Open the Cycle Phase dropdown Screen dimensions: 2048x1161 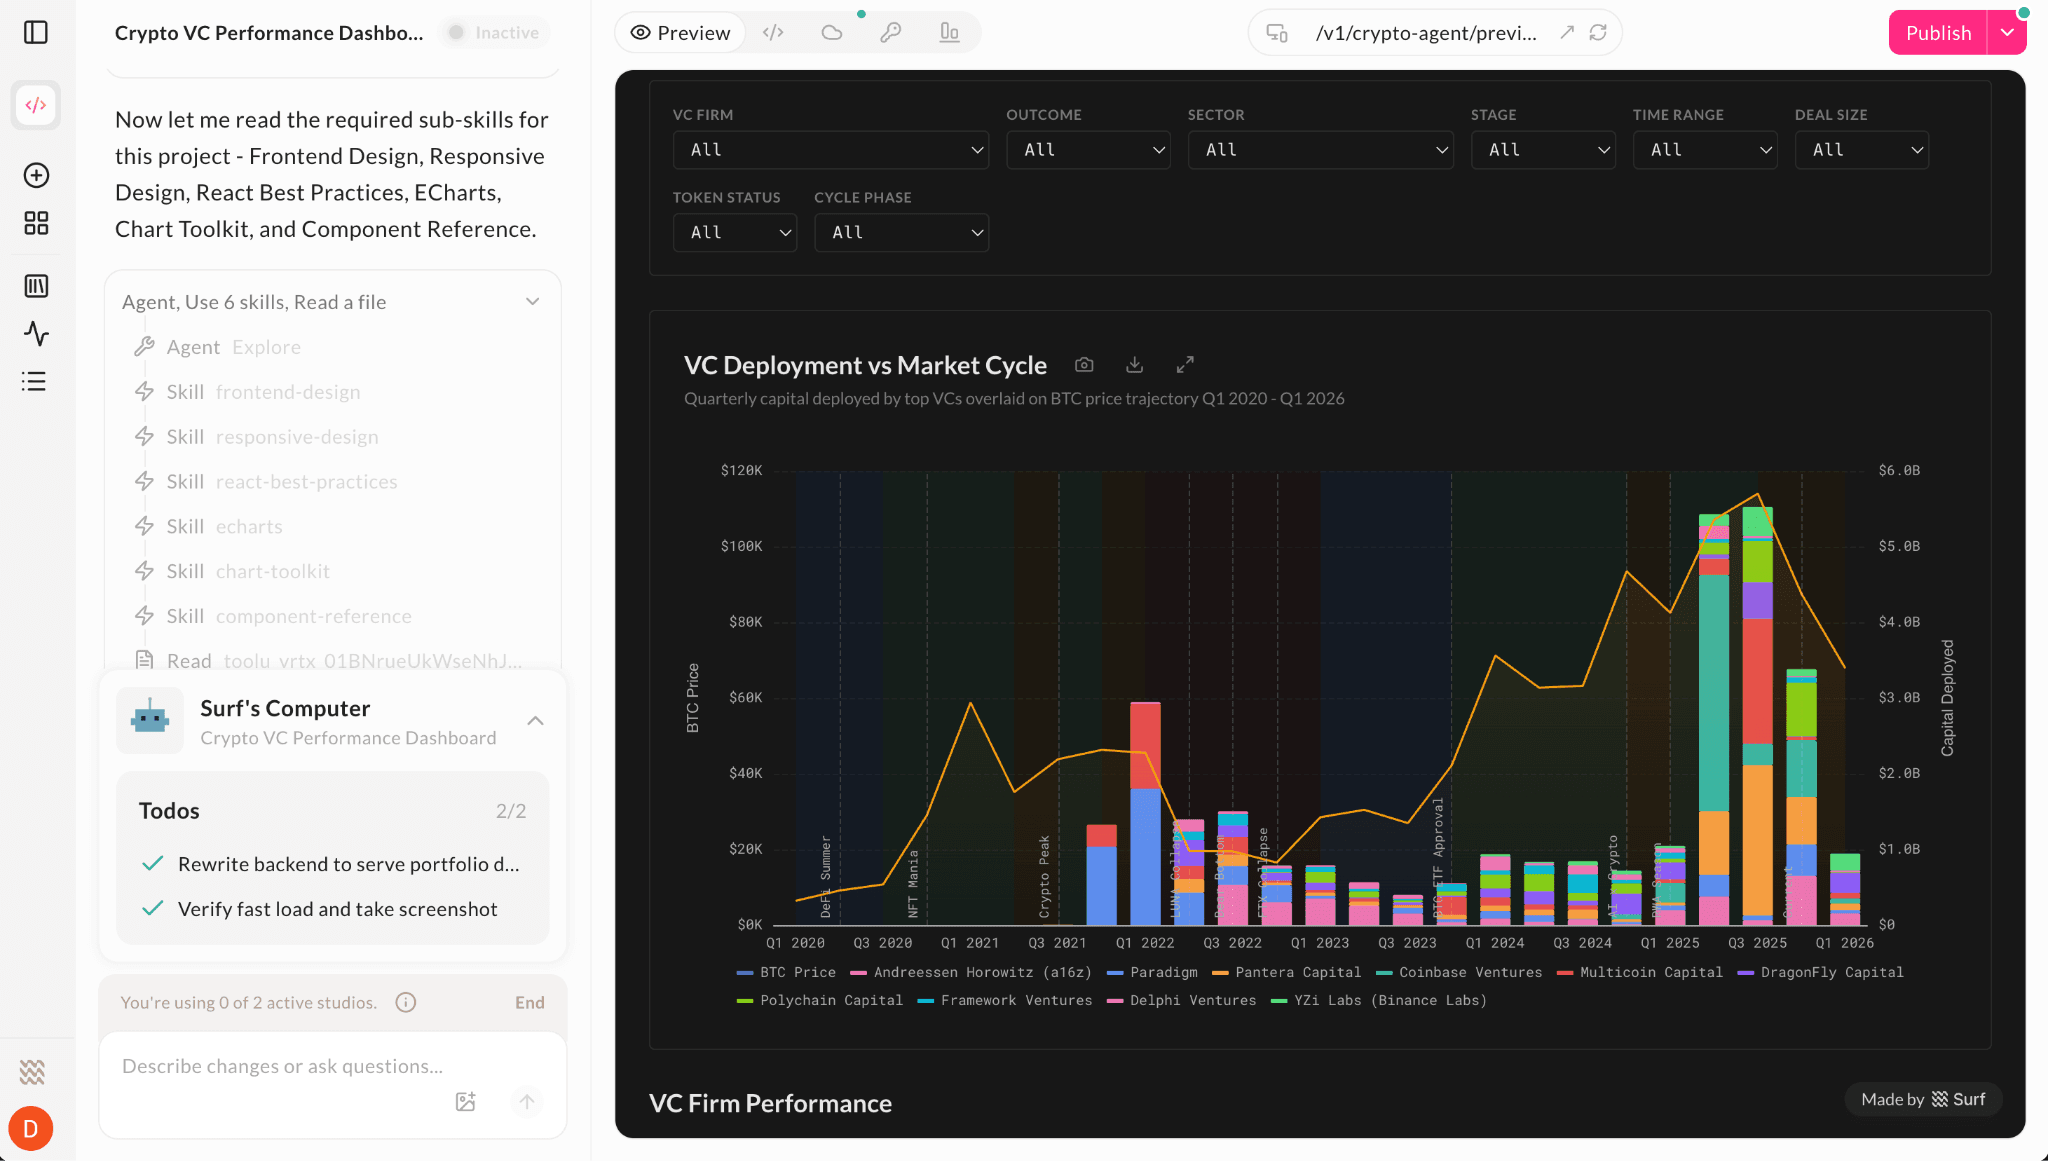[x=902, y=233]
